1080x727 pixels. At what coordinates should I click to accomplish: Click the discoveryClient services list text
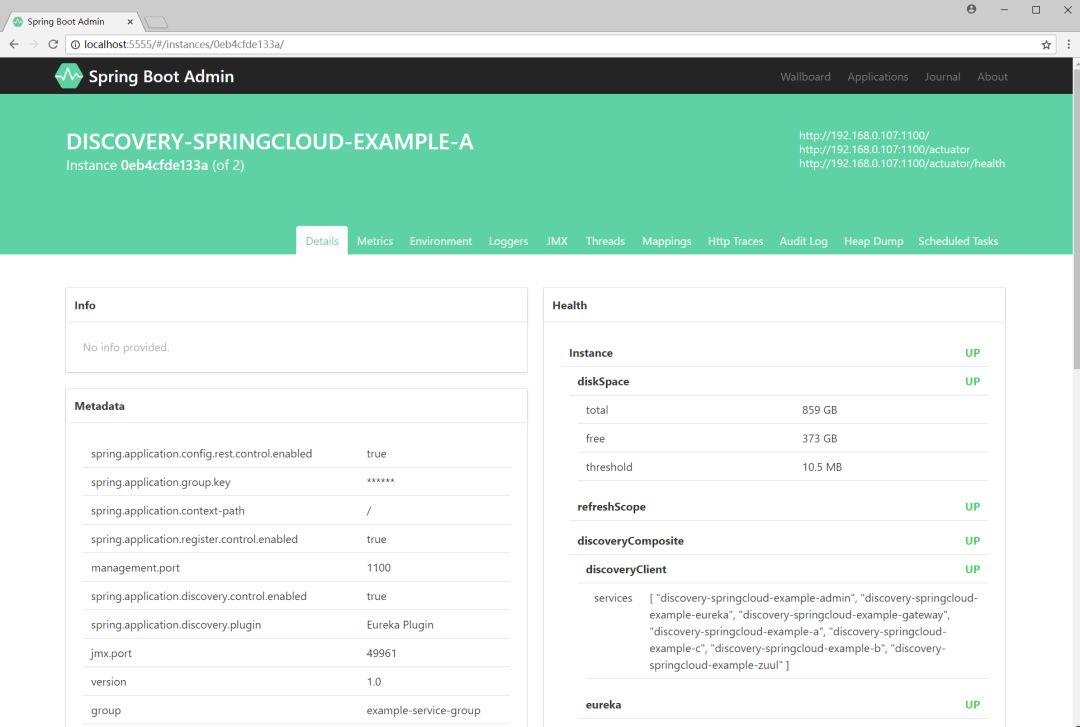[x=813, y=631]
